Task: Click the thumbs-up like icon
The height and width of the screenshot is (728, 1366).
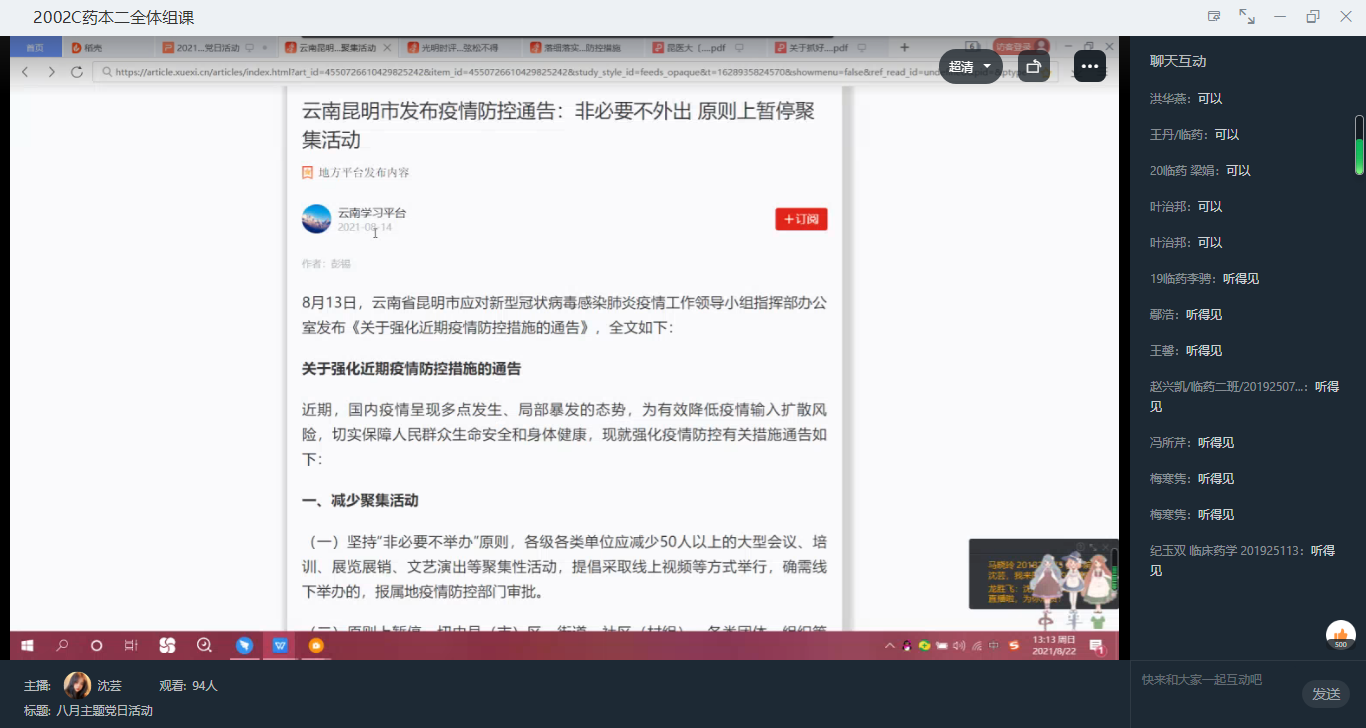Action: (x=1340, y=635)
